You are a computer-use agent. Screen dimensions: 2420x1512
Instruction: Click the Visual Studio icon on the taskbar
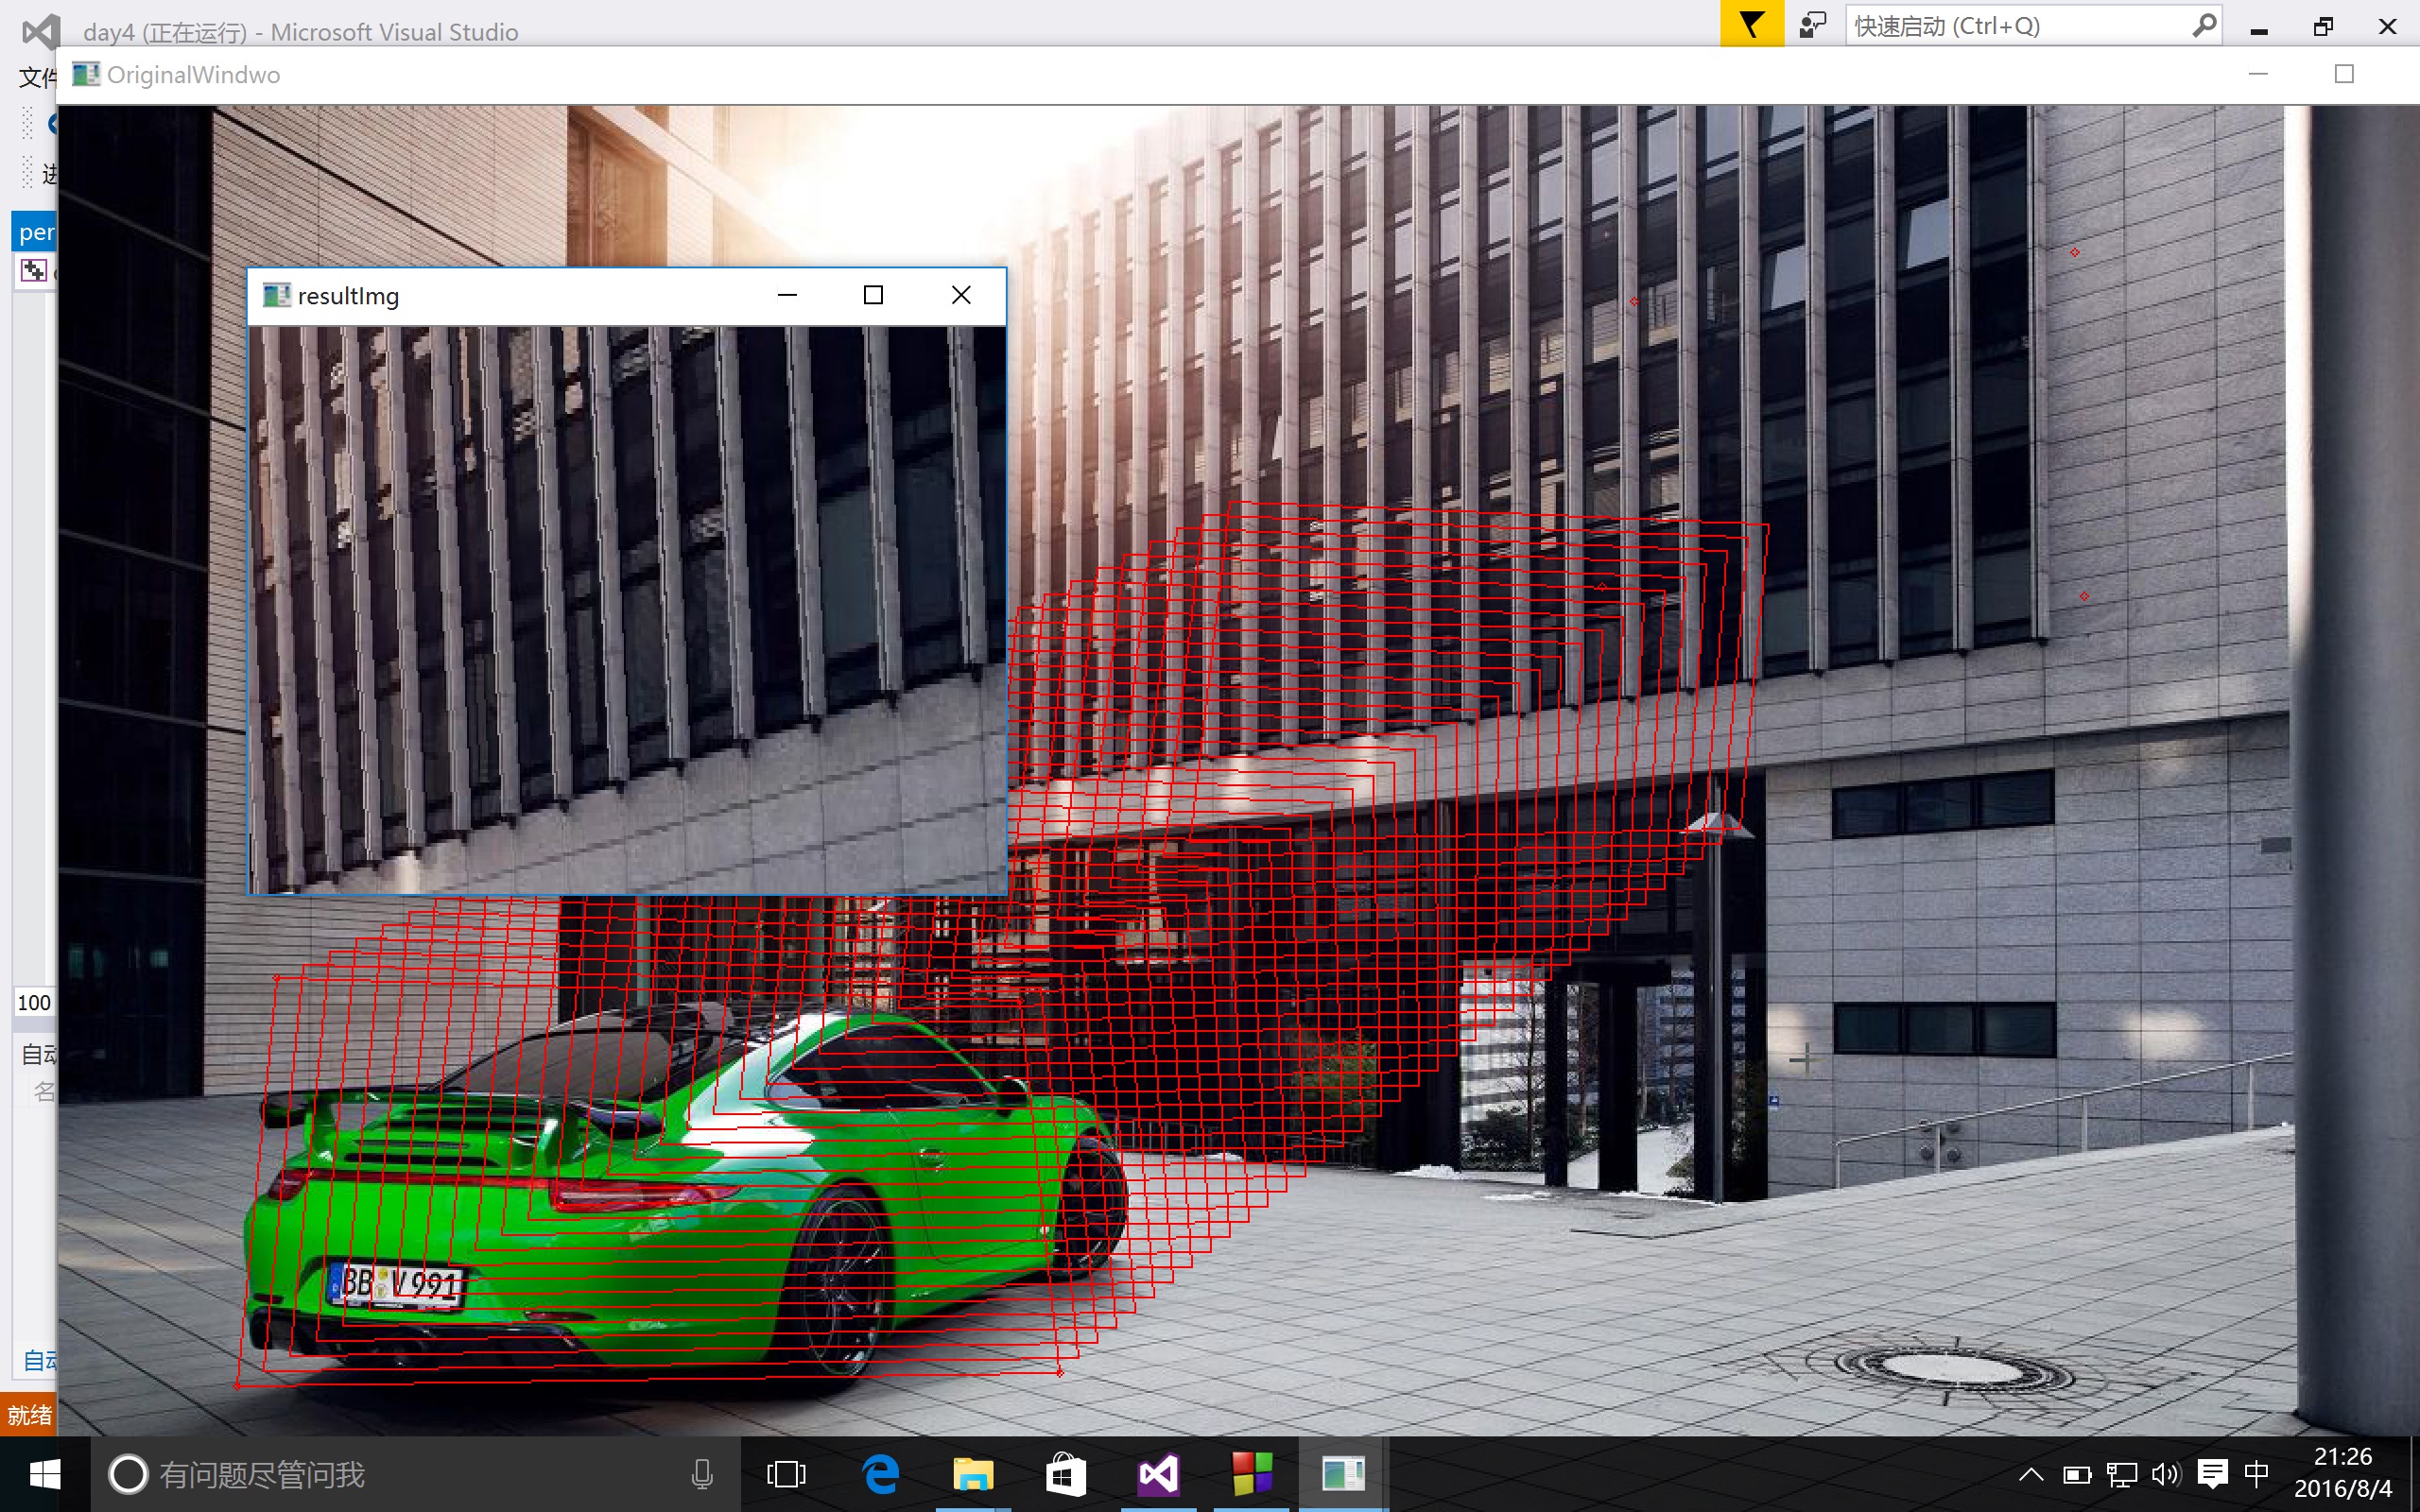(1157, 1473)
